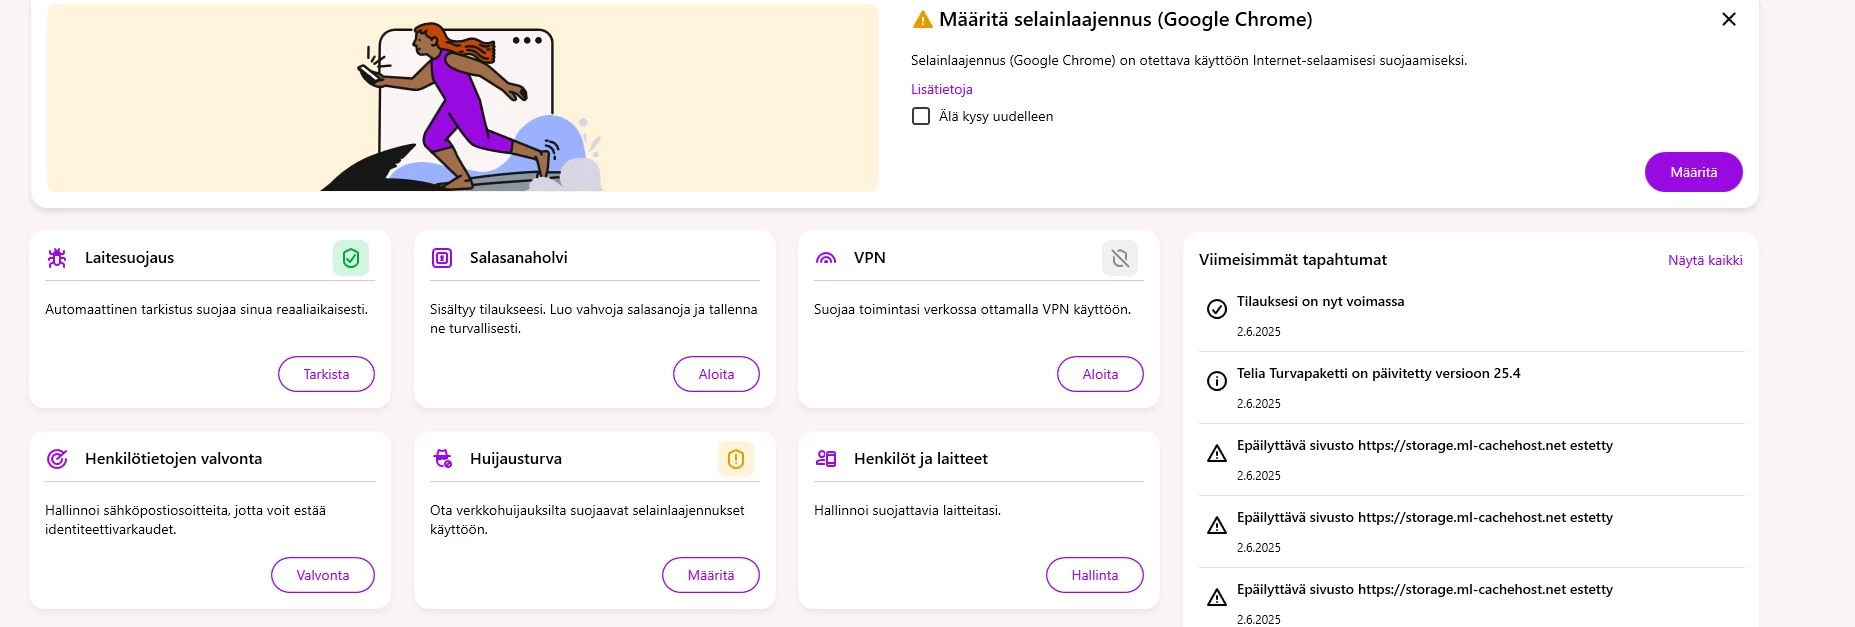Click Määritä in the Huijausturva card
Image resolution: width=1855 pixels, height=627 pixels.
point(711,575)
